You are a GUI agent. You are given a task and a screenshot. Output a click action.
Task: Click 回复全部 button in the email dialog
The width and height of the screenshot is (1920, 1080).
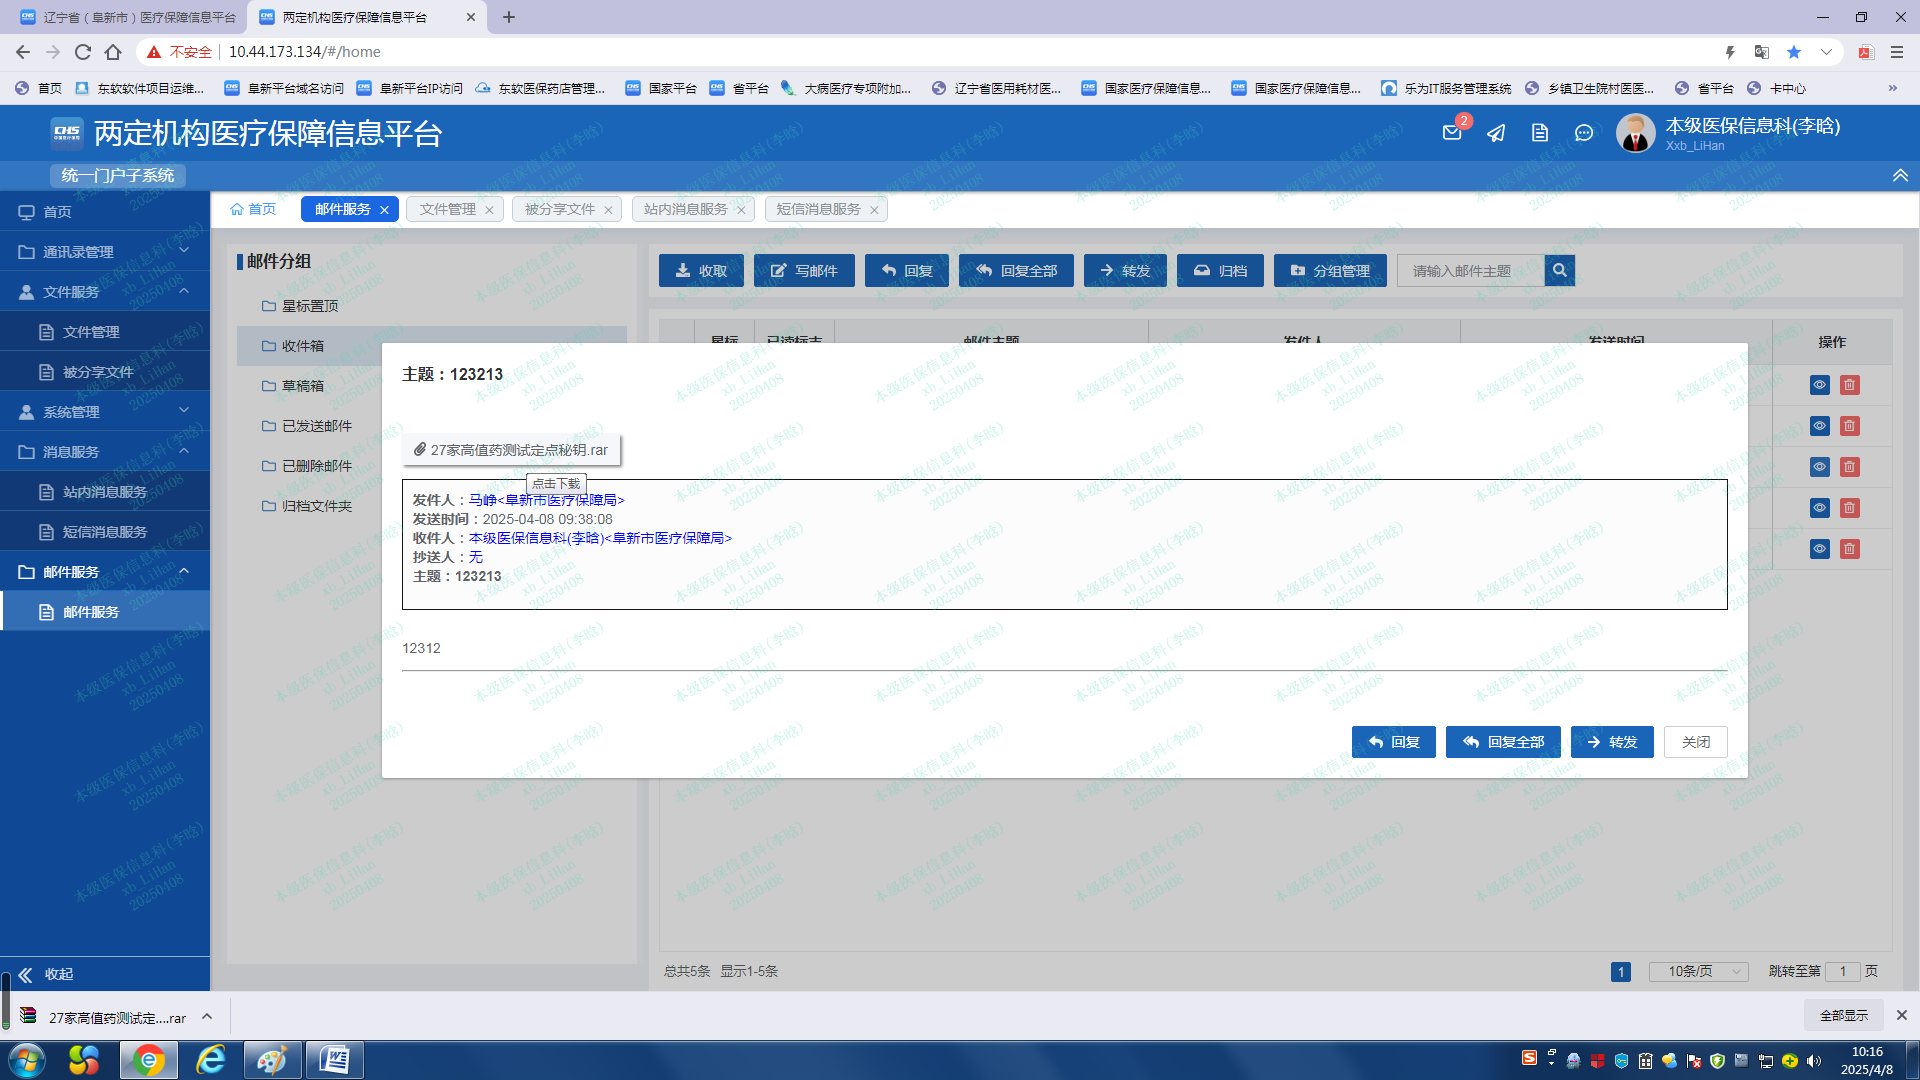1502,742
